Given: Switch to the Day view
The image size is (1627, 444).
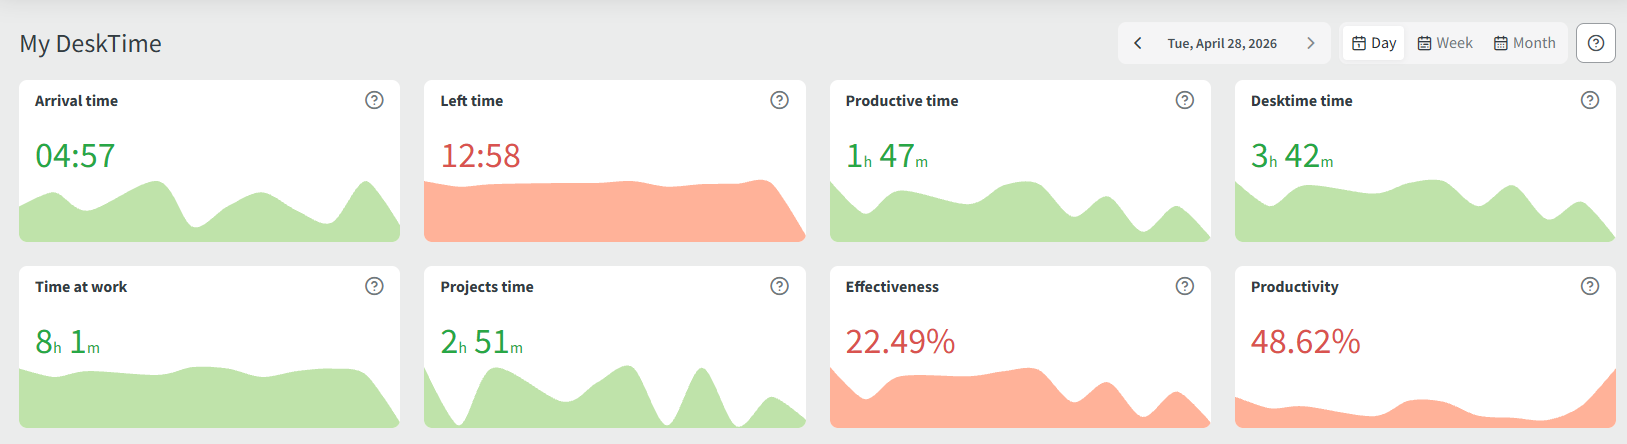Looking at the screenshot, I should click(1374, 43).
